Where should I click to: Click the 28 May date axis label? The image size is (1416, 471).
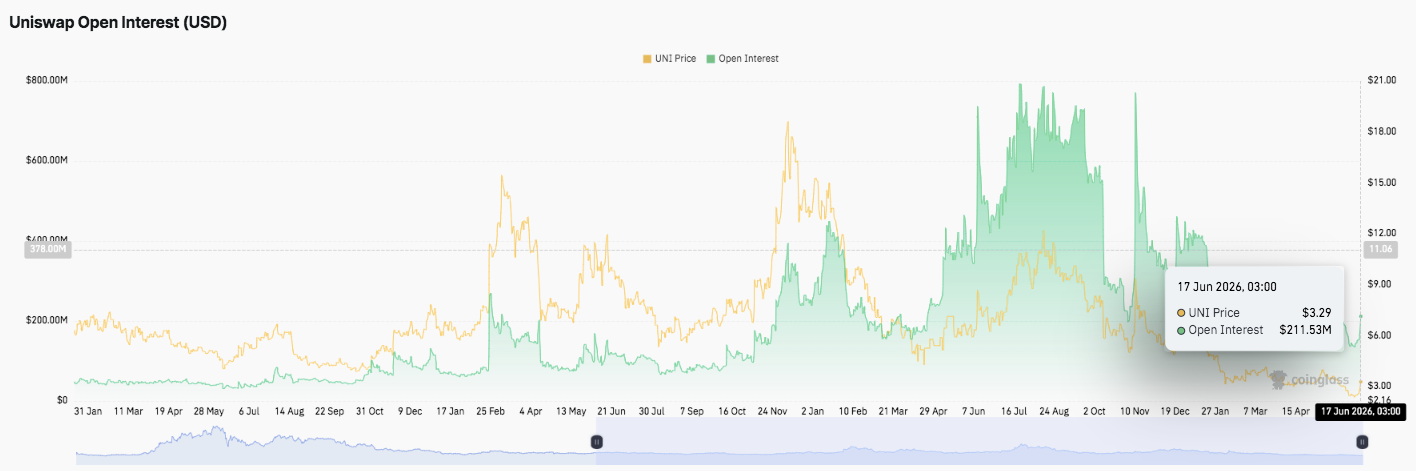pos(209,411)
